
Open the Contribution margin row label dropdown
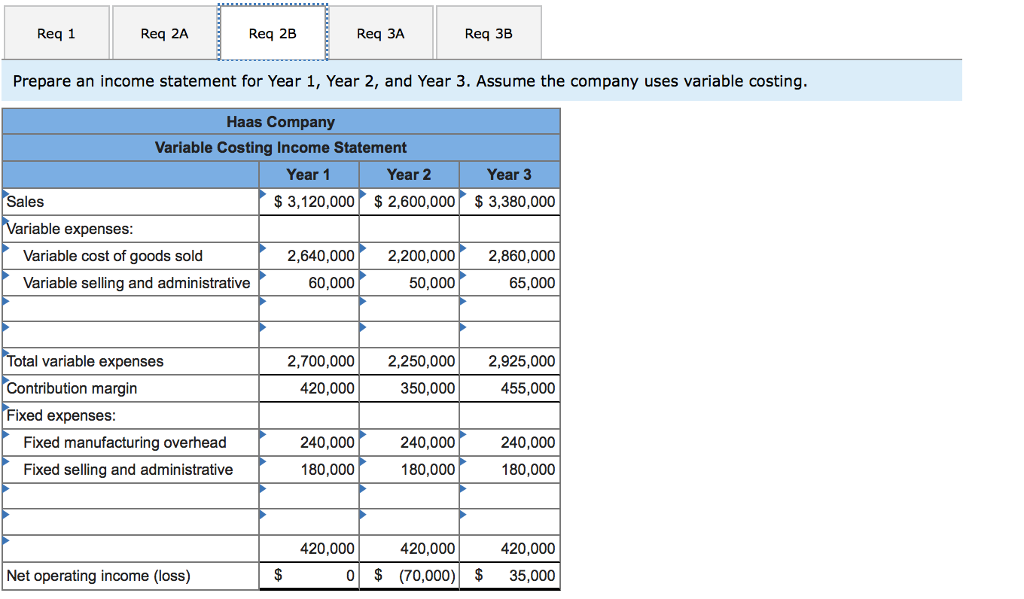(4, 381)
